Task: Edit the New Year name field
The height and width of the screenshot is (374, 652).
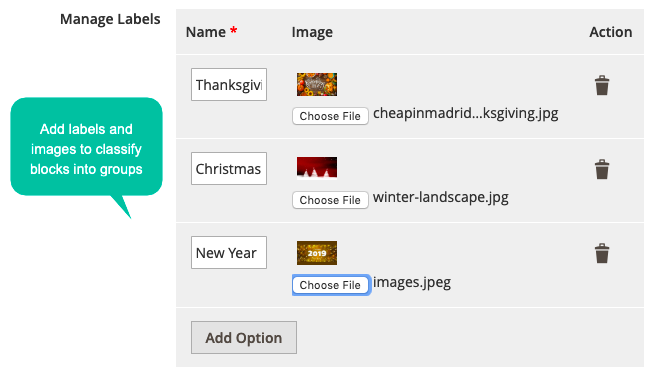Action: point(229,253)
